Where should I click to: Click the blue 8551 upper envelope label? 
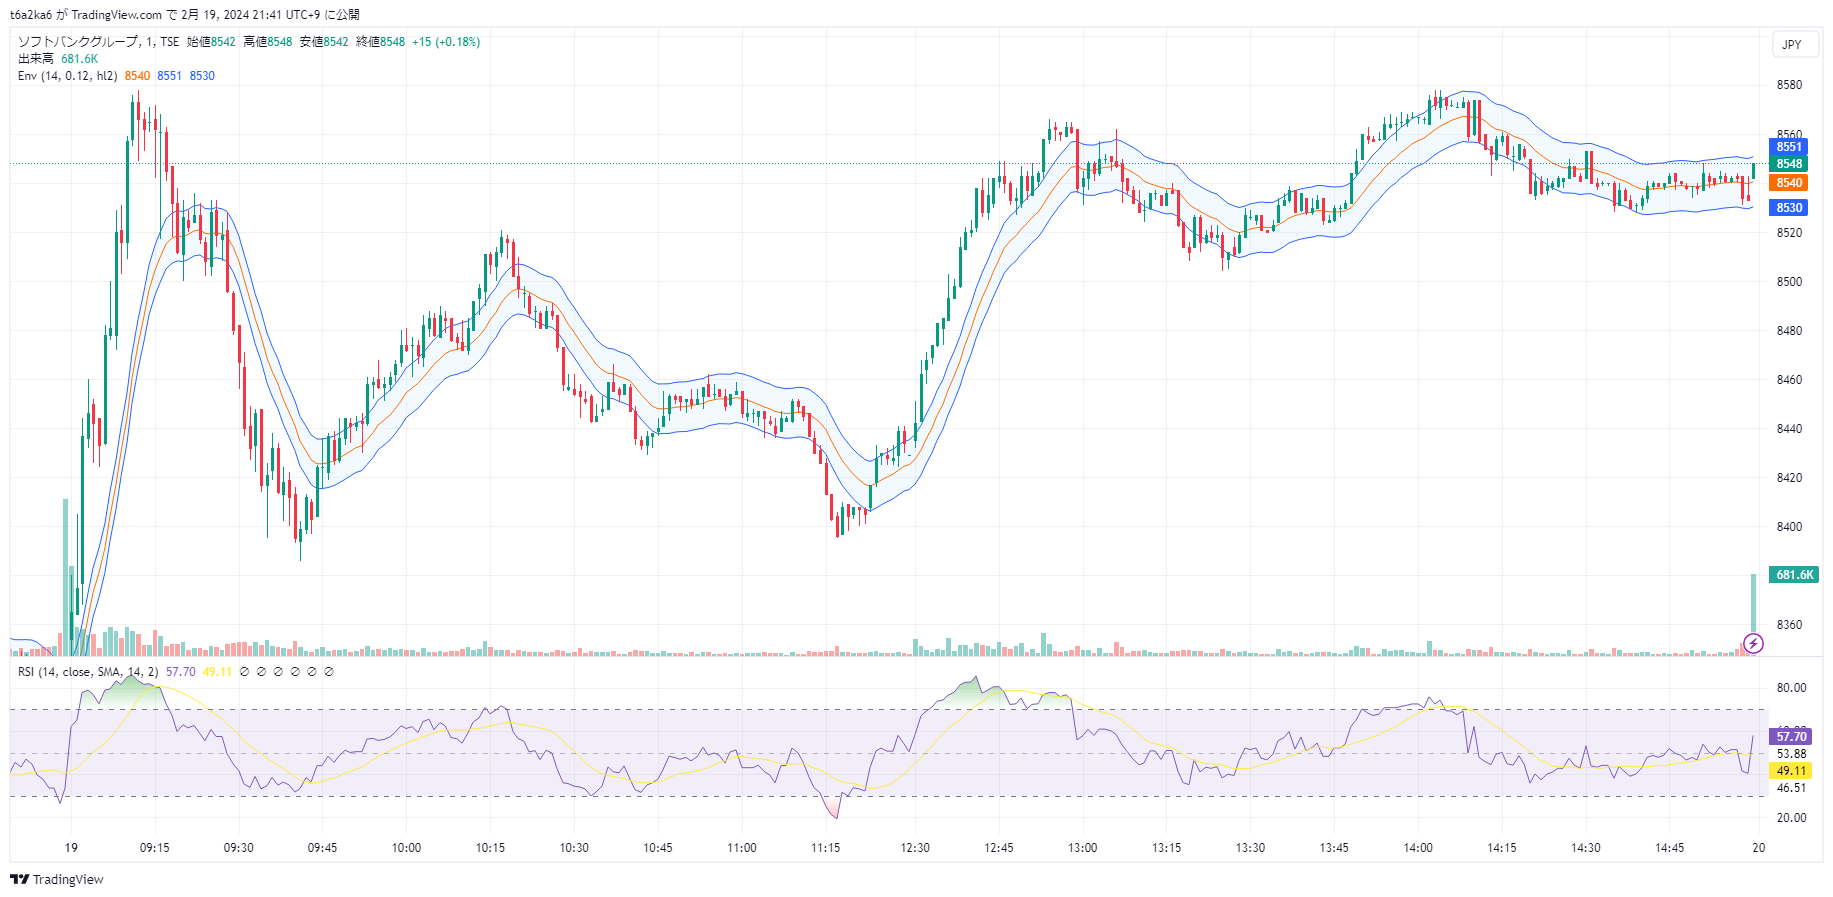[1789, 147]
